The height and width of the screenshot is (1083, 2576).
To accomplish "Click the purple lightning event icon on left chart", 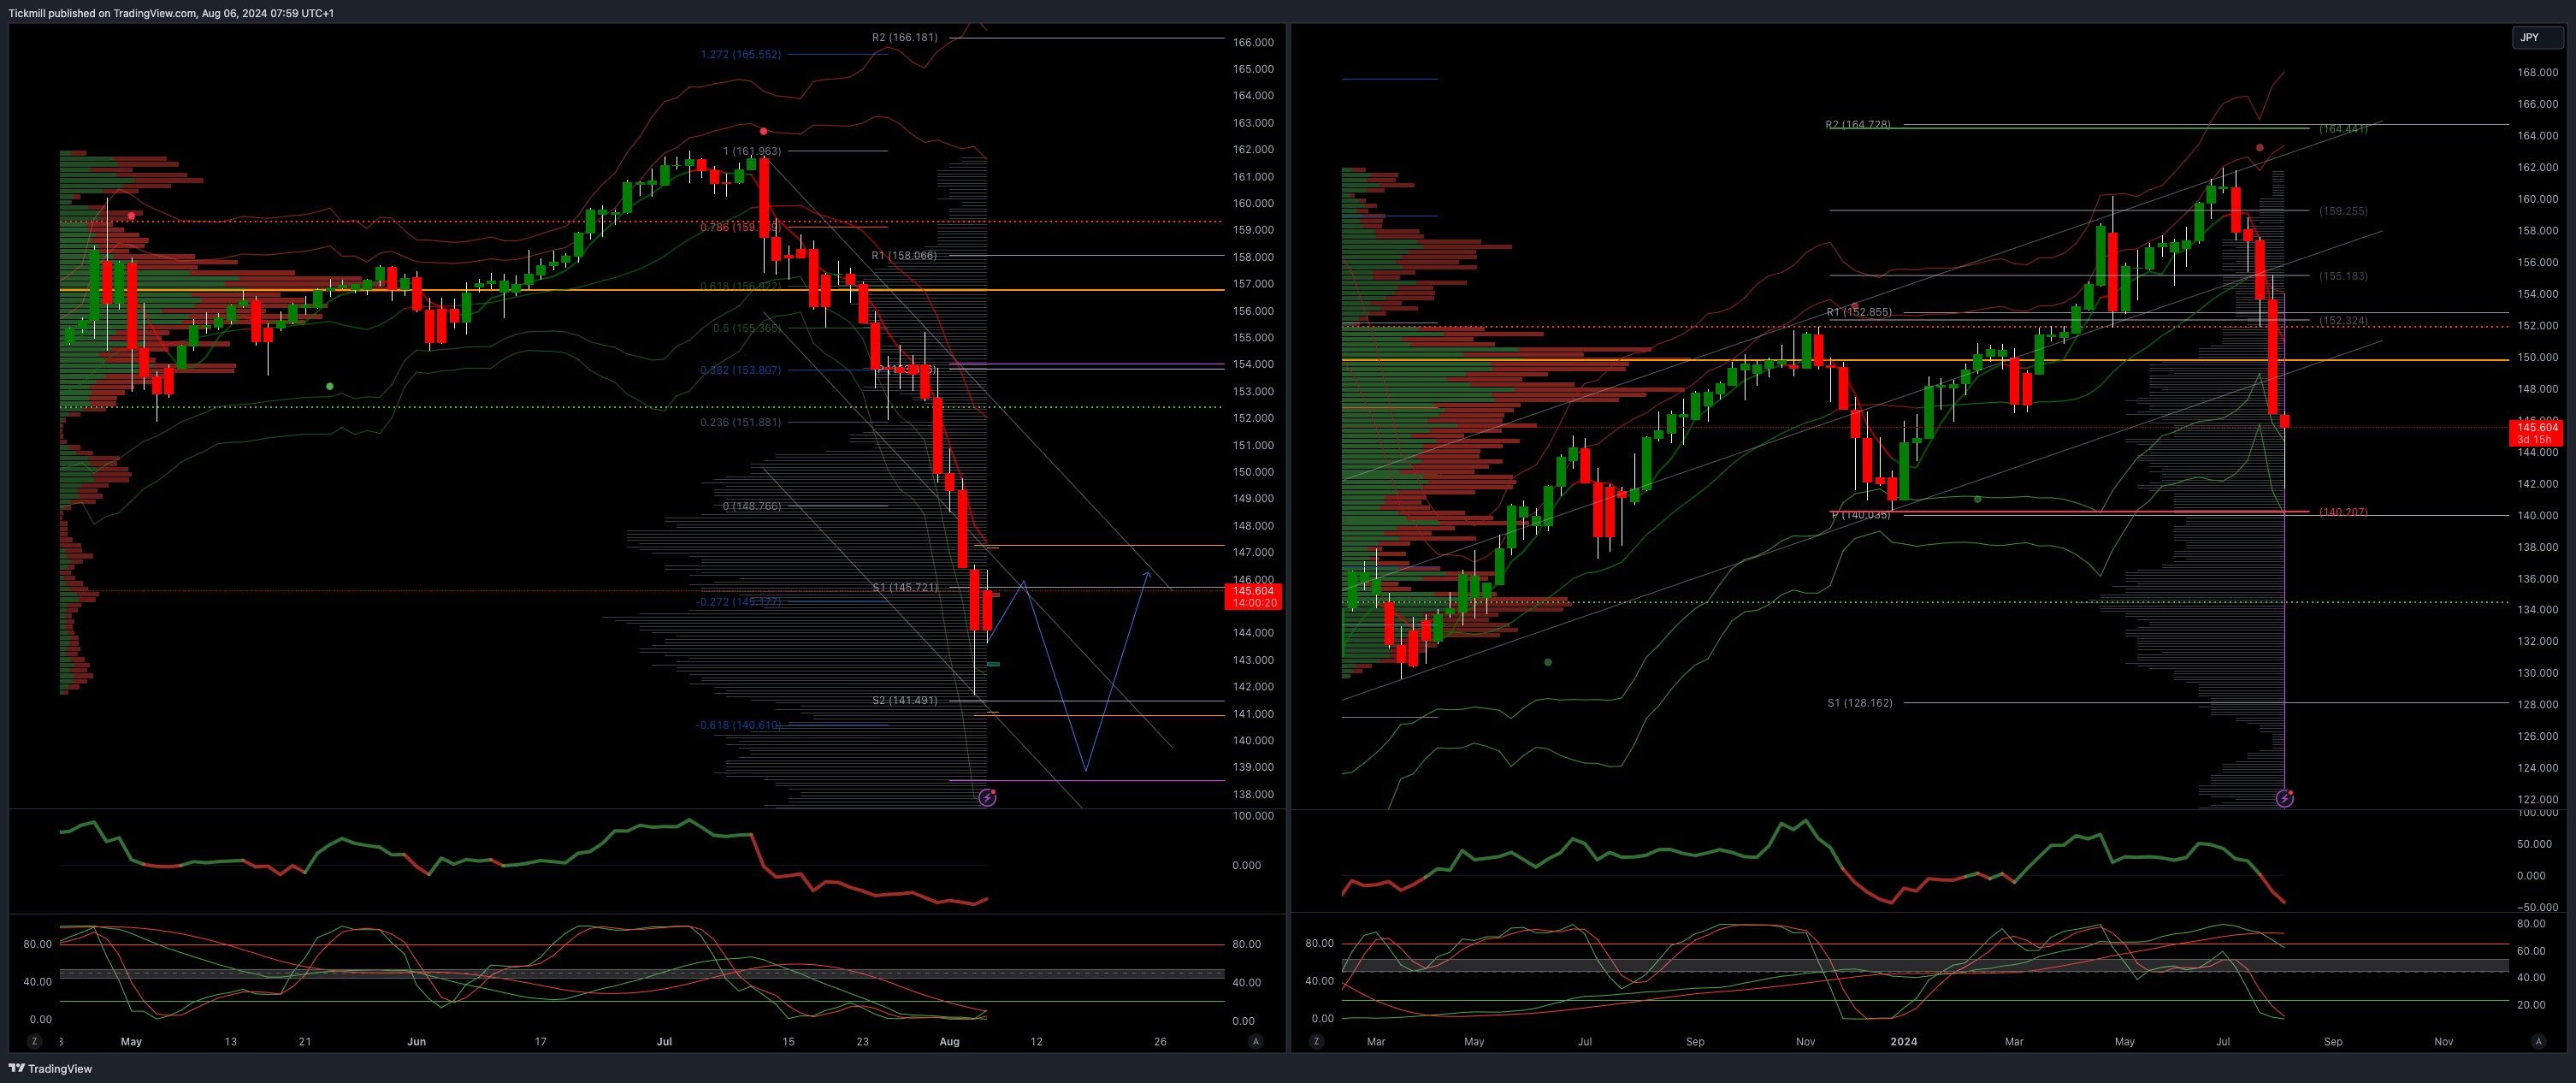I will [987, 797].
